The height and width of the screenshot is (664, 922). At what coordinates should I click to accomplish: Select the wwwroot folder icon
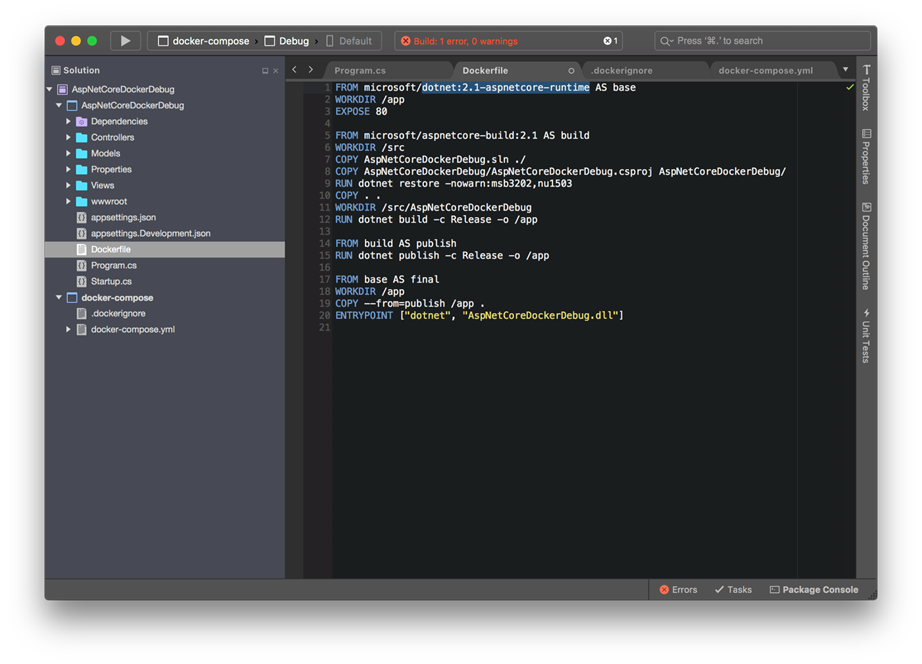(82, 201)
